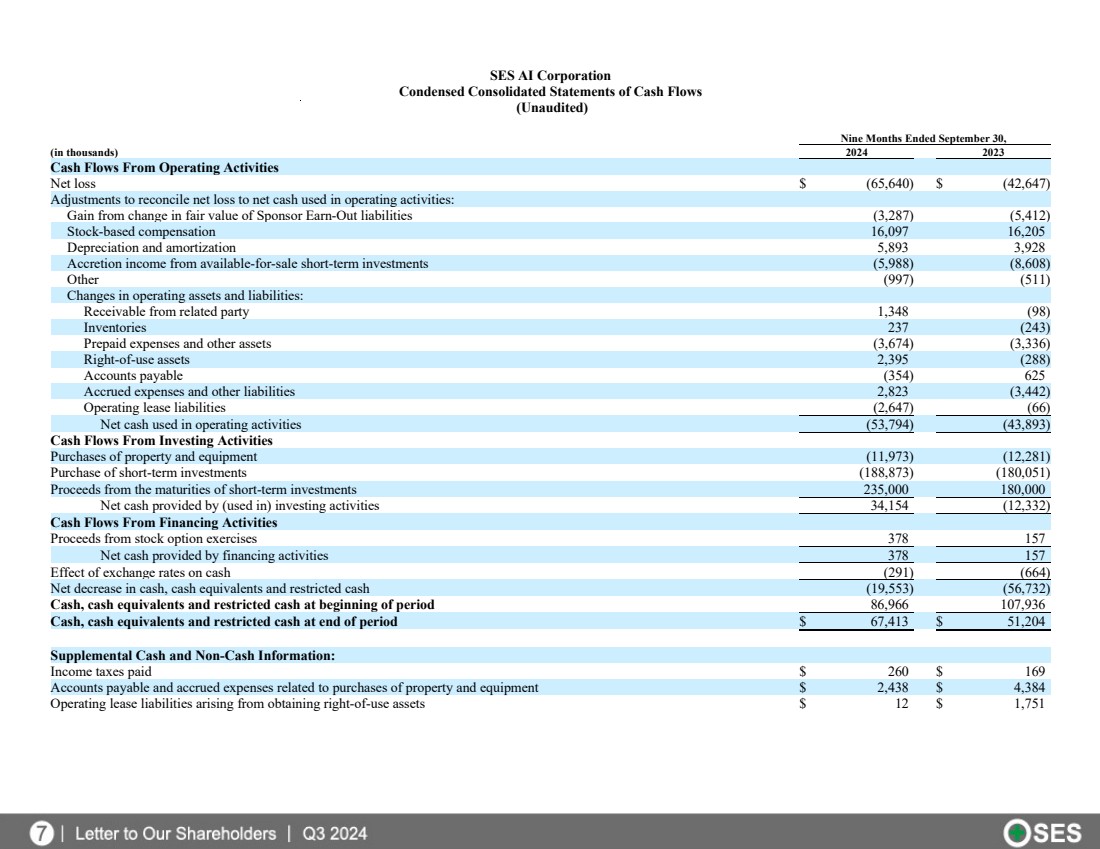Click the "Purchase of short-term investments" row label

pos(148,474)
